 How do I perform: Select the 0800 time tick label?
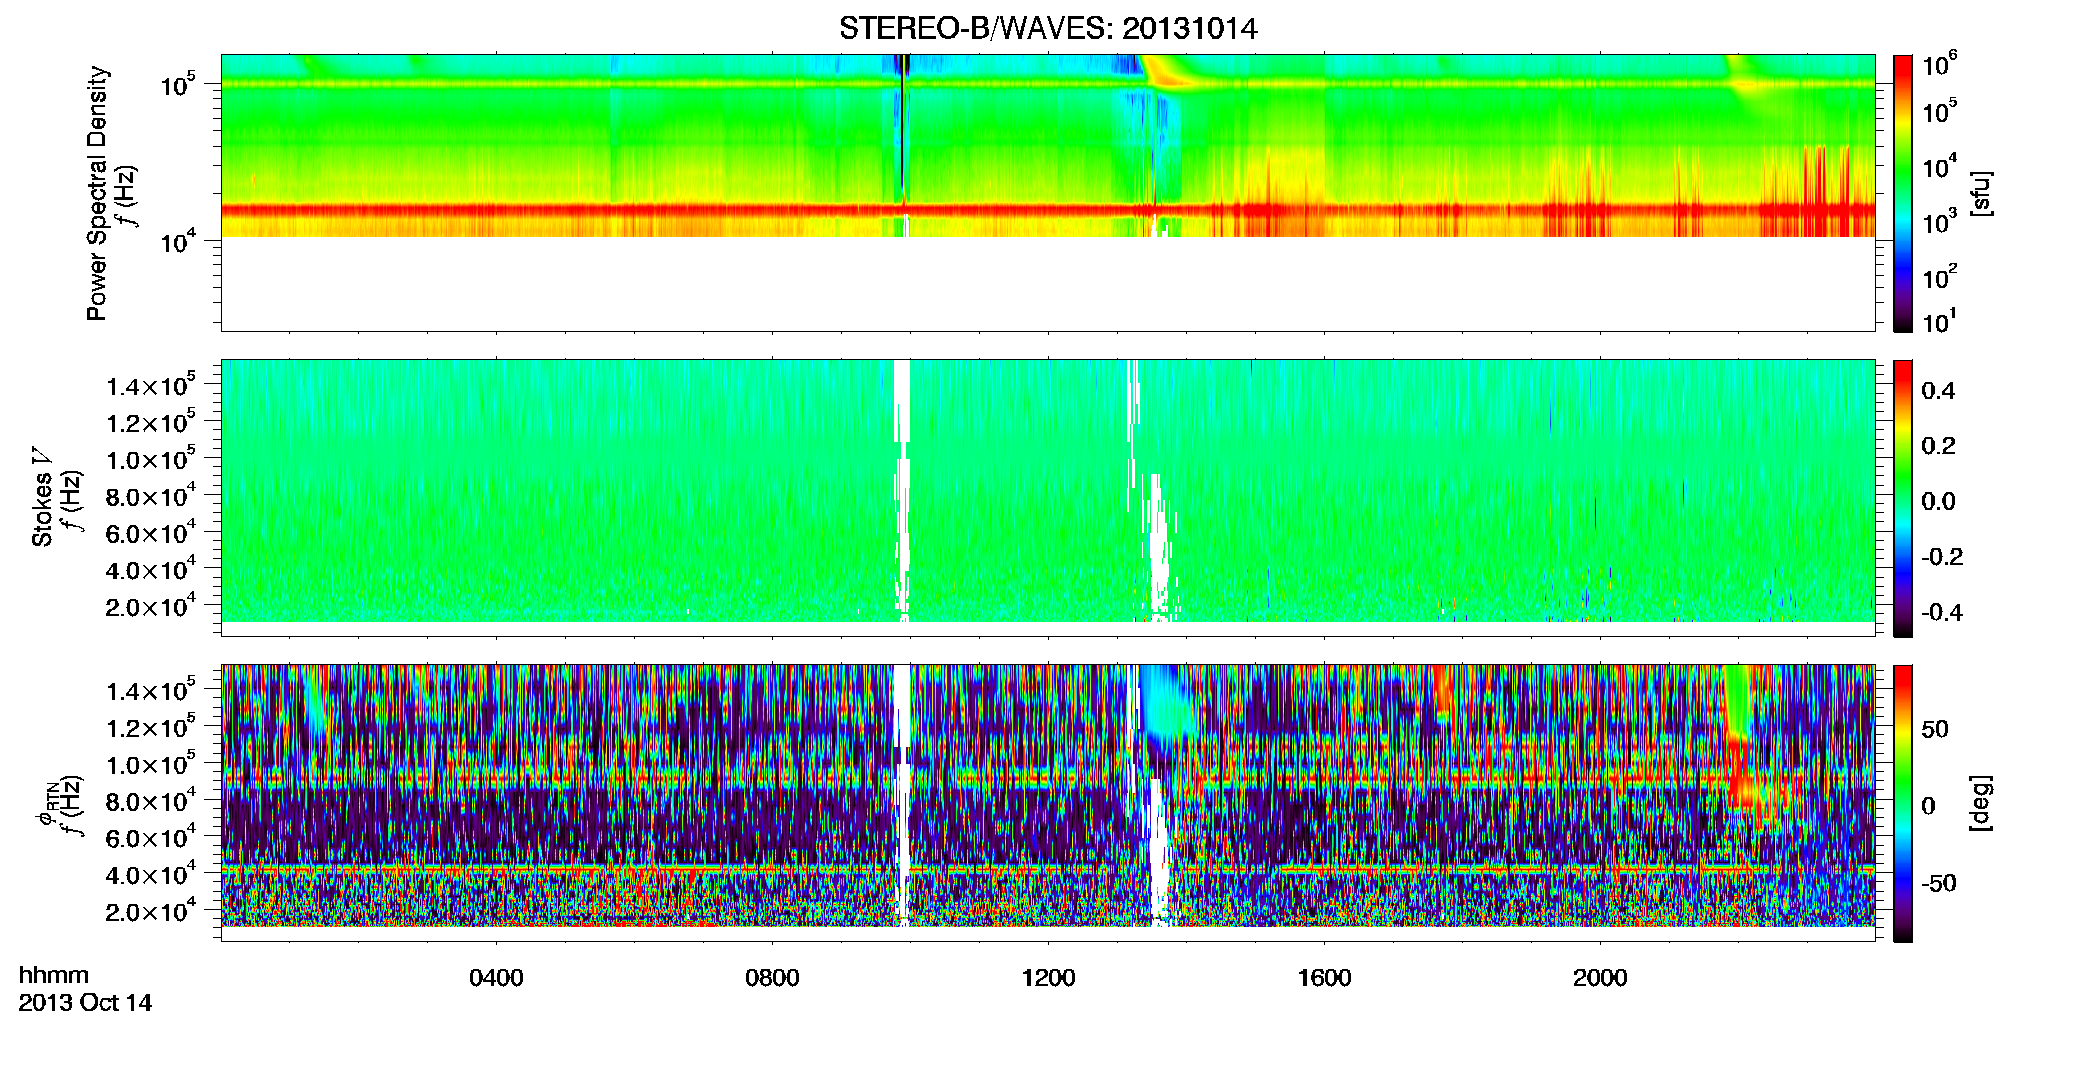coord(772,978)
